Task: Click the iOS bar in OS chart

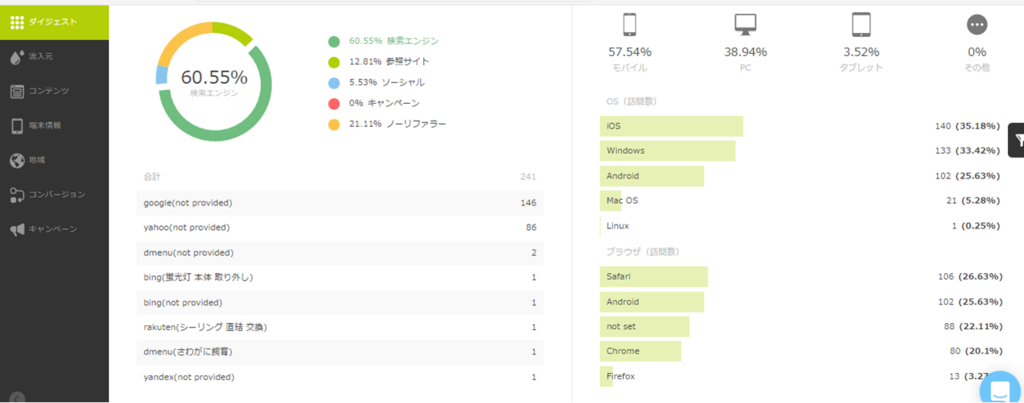Action: (672, 126)
